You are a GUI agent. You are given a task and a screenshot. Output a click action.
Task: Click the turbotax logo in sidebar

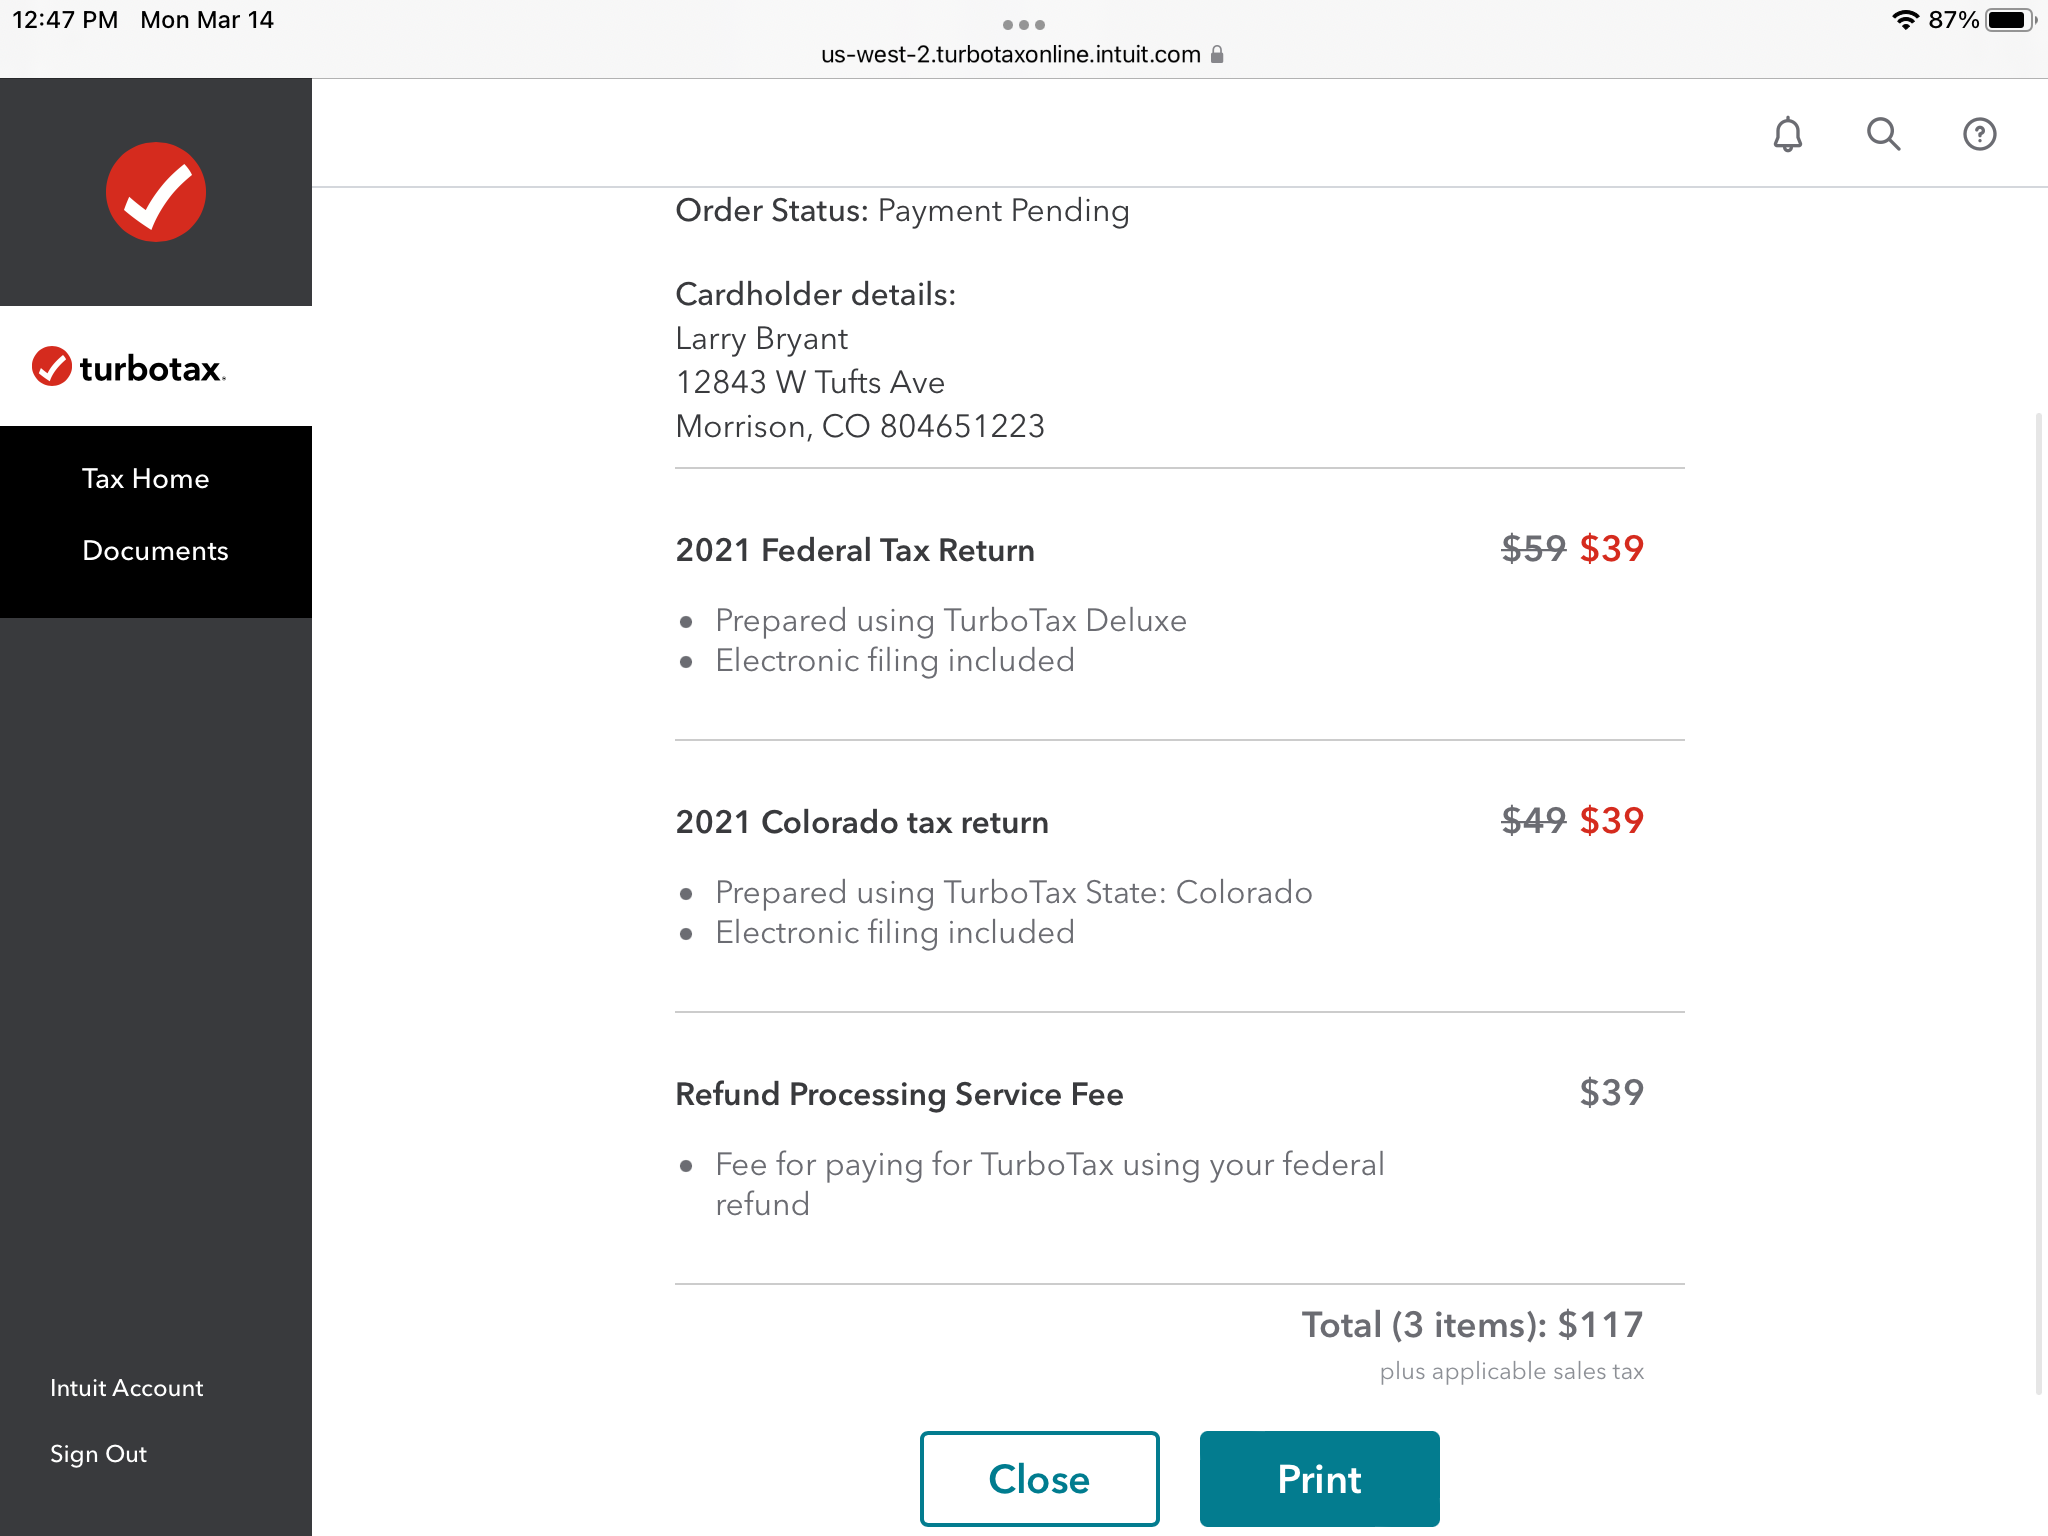click(x=129, y=367)
